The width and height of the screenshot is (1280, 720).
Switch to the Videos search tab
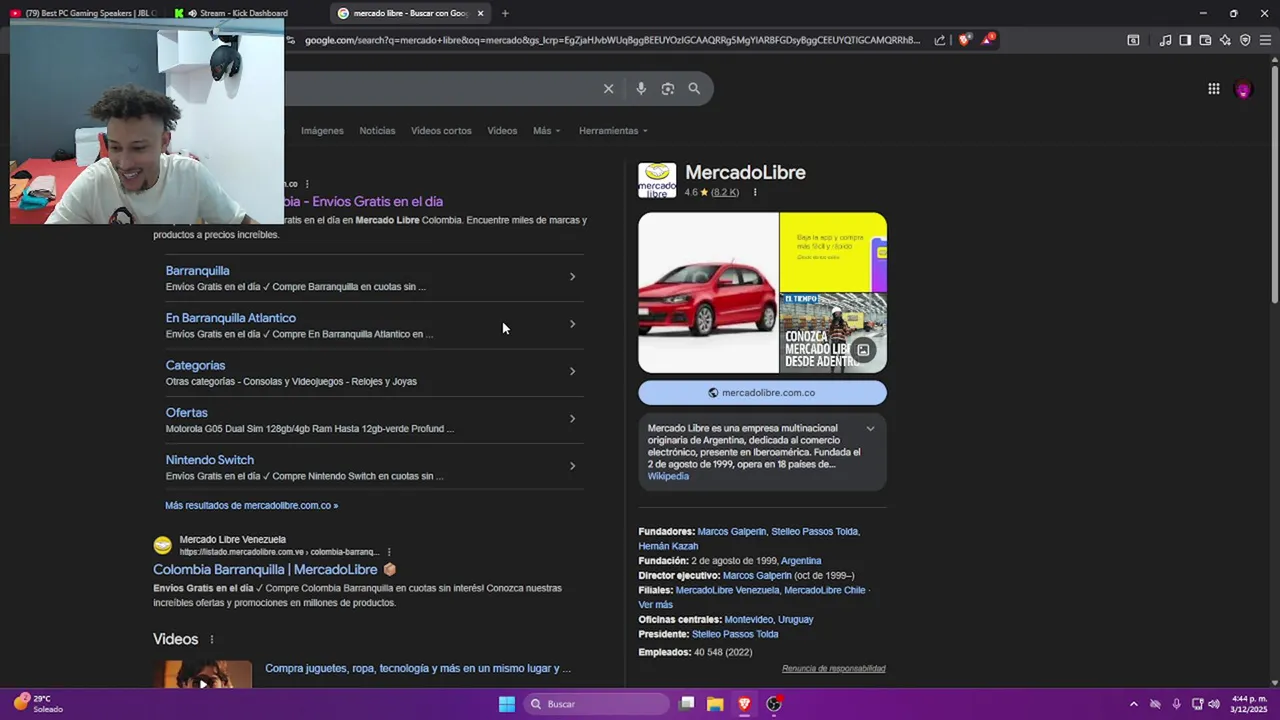click(x=502, y=131)
